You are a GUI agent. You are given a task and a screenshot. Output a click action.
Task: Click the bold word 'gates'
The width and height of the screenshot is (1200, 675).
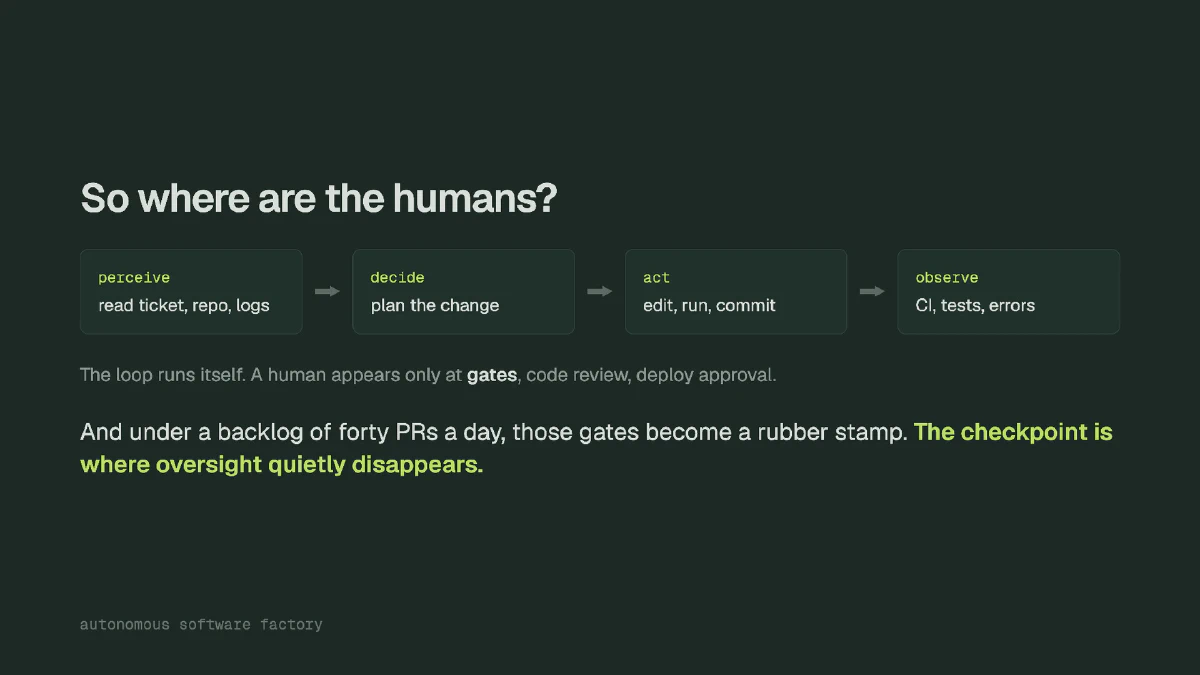click(492, 376)
